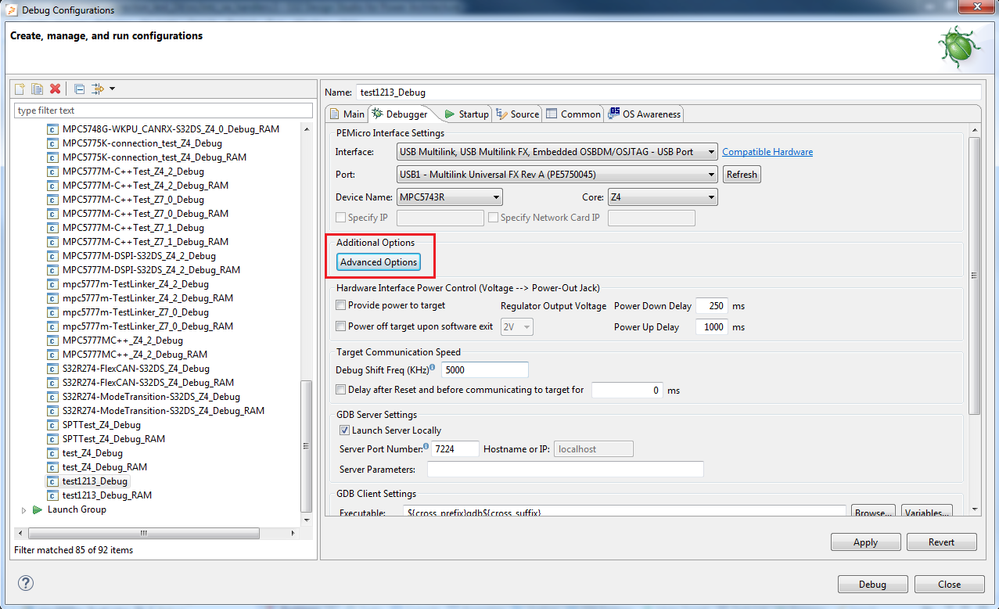The image size is (999, 609).
Task: Expand the Launch Group tree node
Action: [x=24, y=510]
